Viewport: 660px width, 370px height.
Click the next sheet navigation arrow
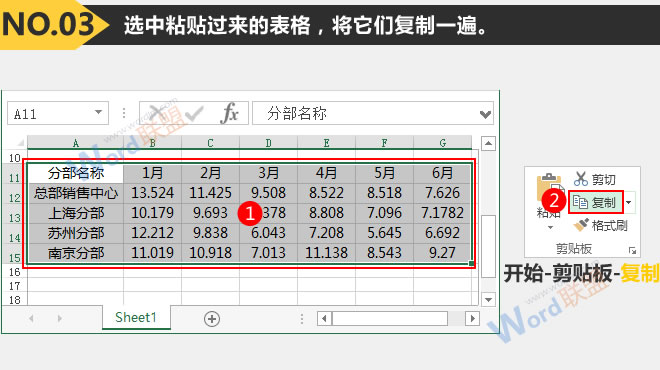(x=59, y=319)
